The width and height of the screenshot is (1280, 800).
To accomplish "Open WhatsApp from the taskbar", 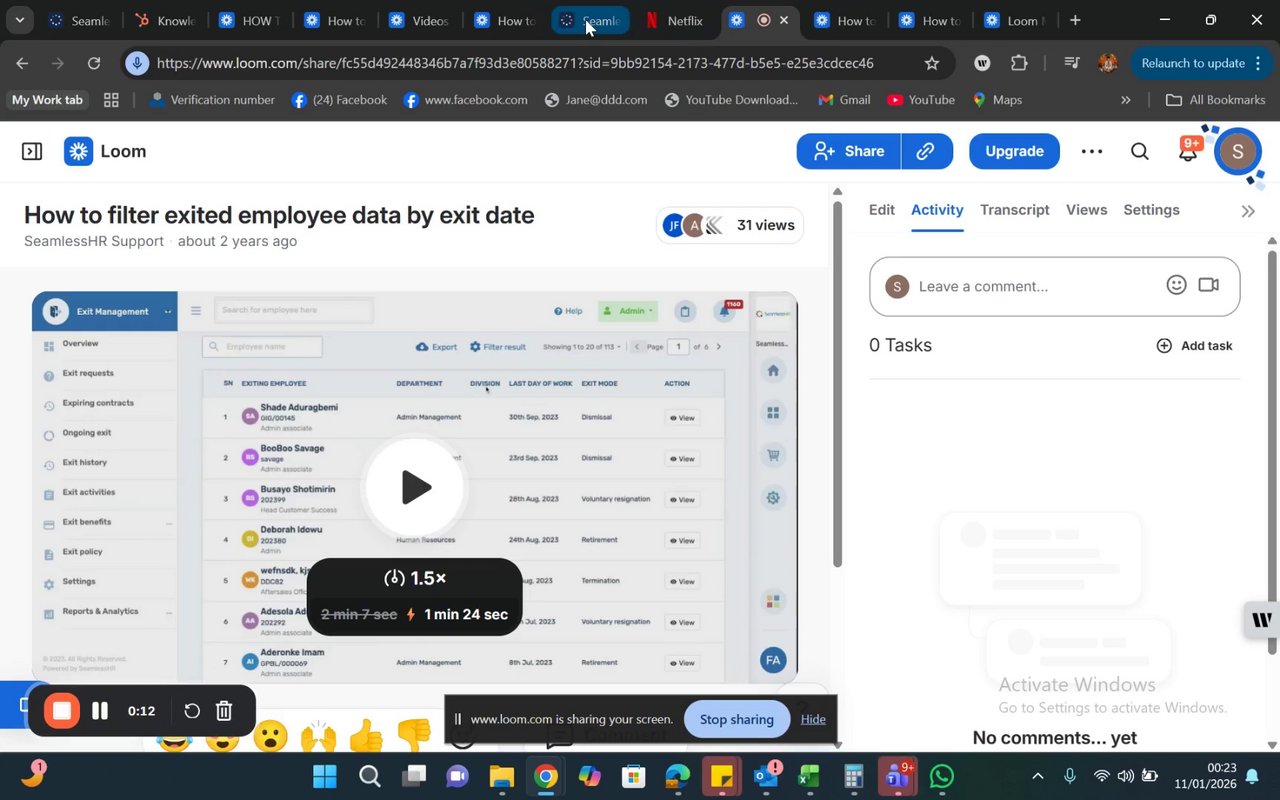I will pos(941,776).
